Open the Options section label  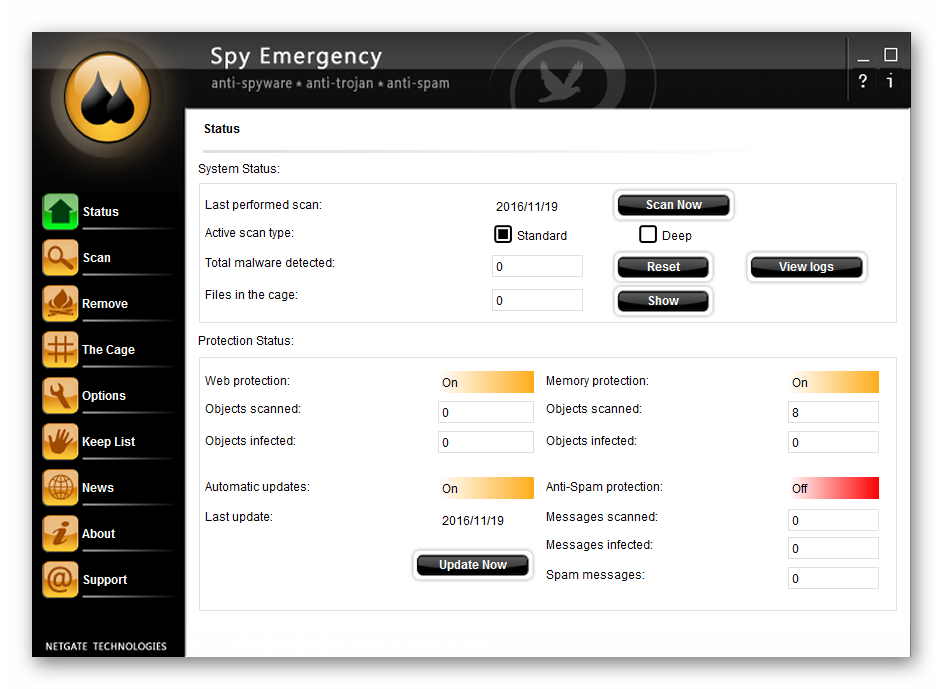tap(103, 396)
